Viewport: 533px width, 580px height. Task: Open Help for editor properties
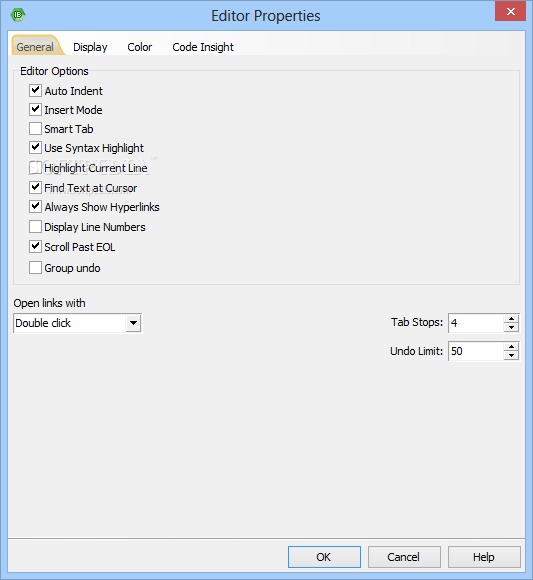pyautogui.click(x=484, y=557)
